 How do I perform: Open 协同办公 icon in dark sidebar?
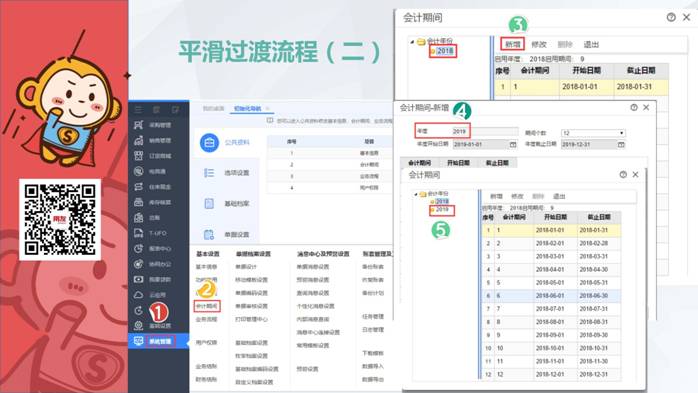[x=139, y=264]
